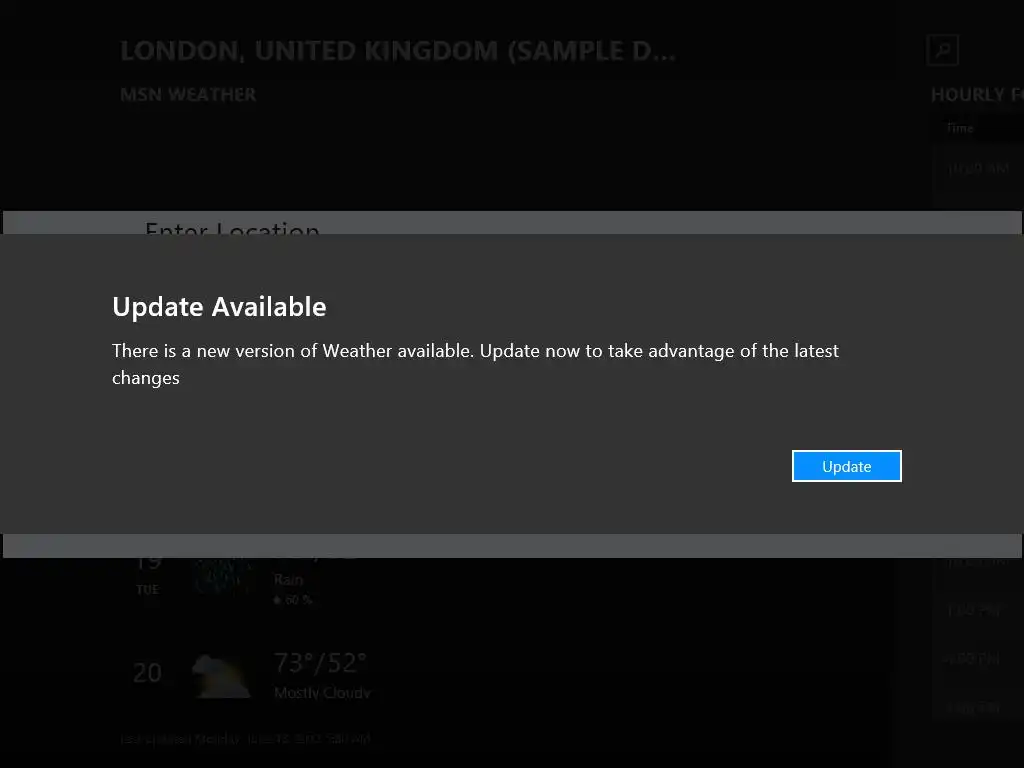The height and width of the screenshot is (768, 1024).
Task: Open the day 20 forecast entry
Action: pos(251,675)
